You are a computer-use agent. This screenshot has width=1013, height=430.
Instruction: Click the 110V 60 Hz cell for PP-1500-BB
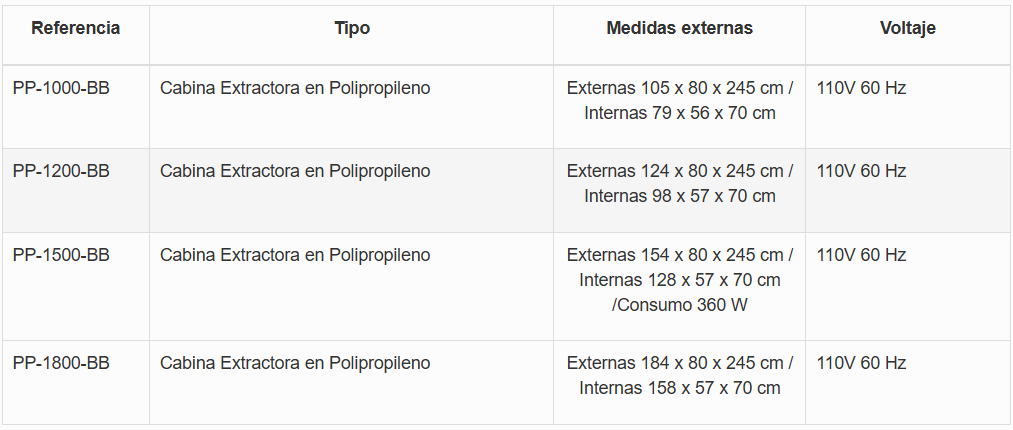[861, 255]
